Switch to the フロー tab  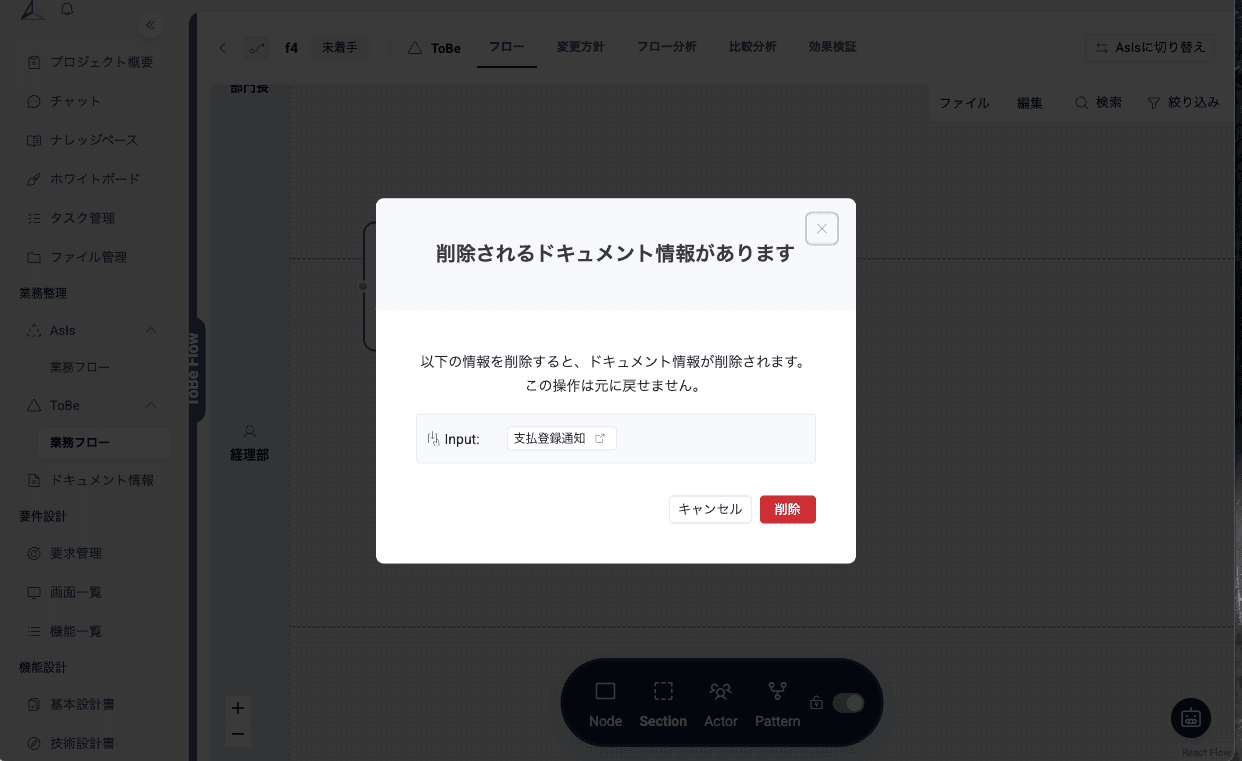click(x=507, y=47)
